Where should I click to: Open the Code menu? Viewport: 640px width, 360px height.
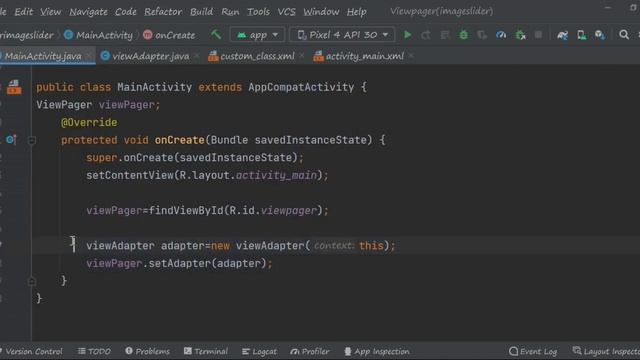[x=126, y=12]
